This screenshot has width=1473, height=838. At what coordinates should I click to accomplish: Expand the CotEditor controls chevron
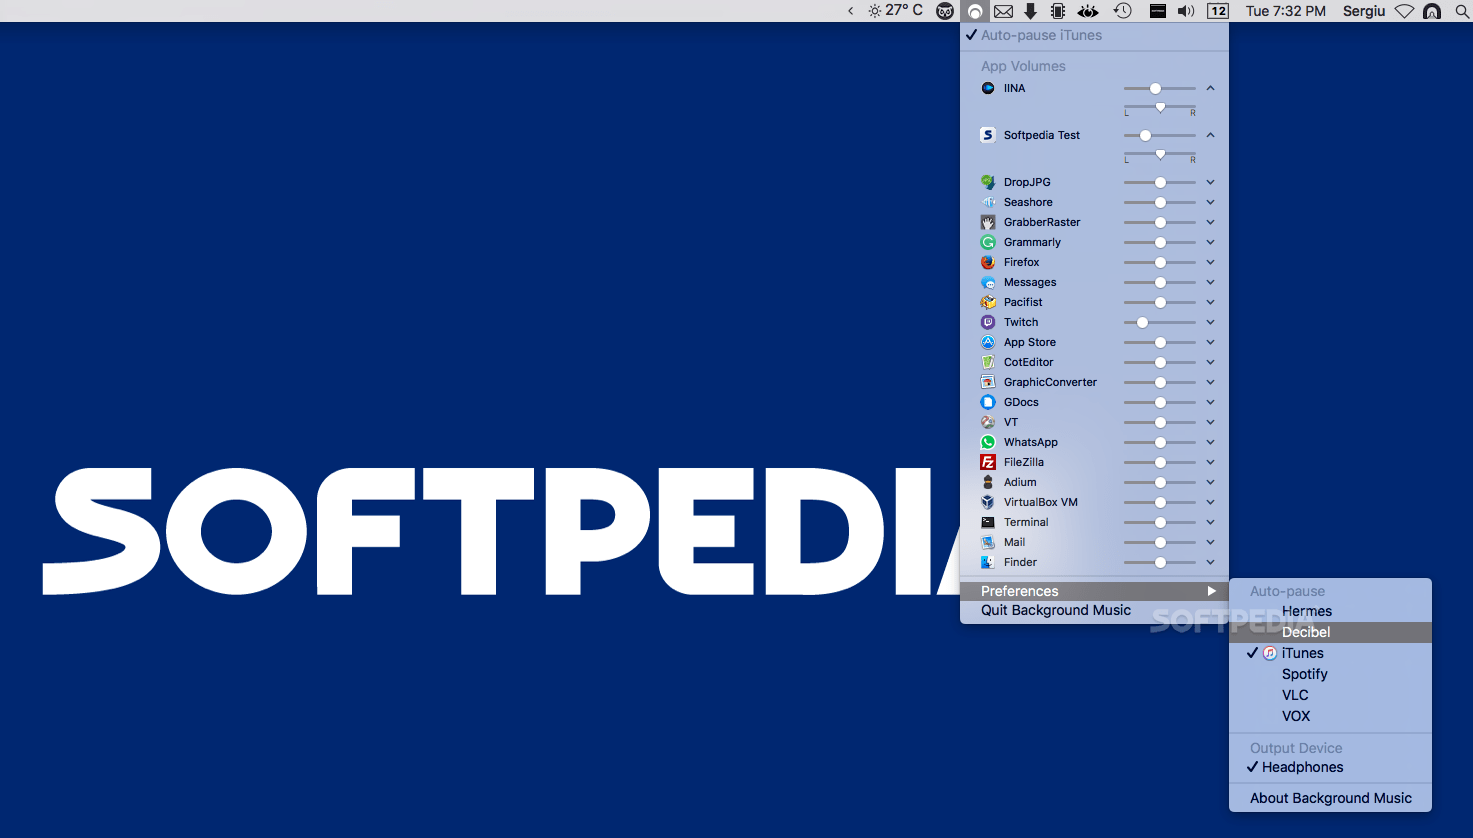(1210, 362)
